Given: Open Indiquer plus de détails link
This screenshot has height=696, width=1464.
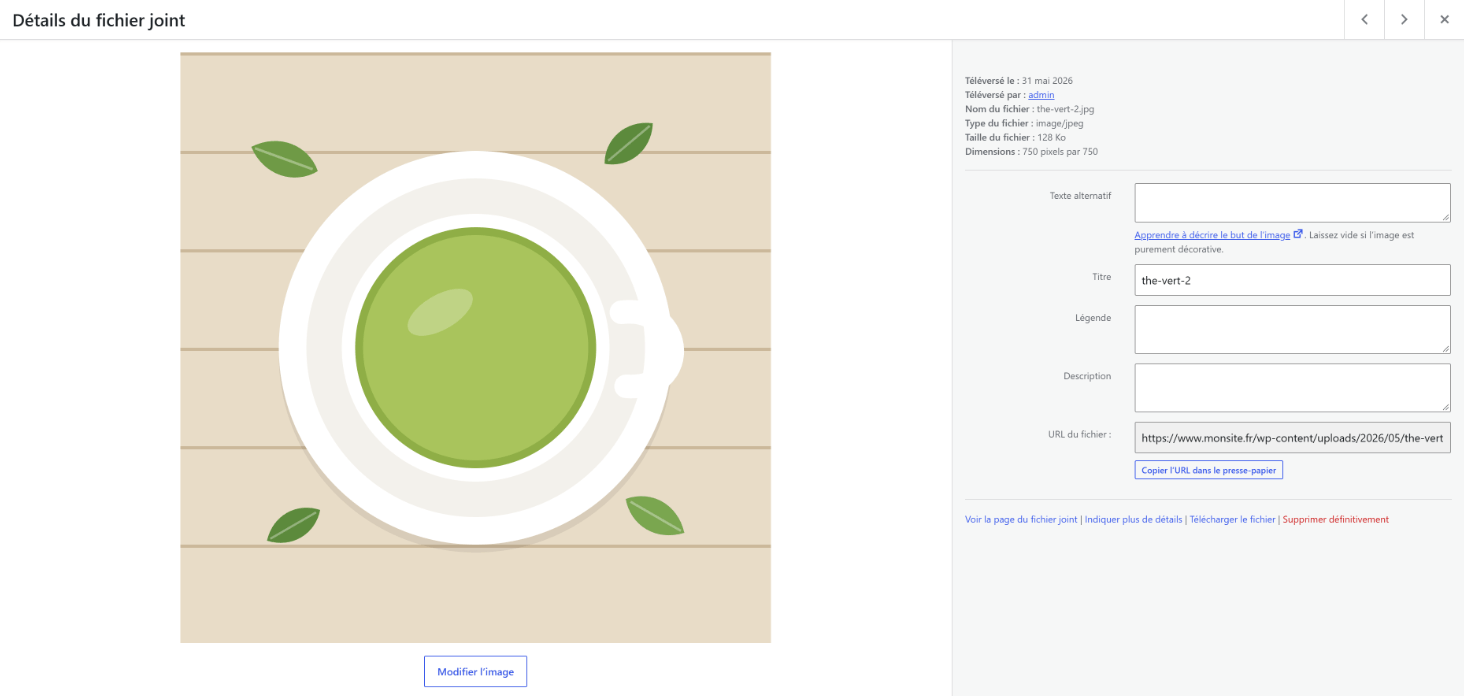Looking at the screenshot, I should pyautogui.click(x=1134, y=520).
